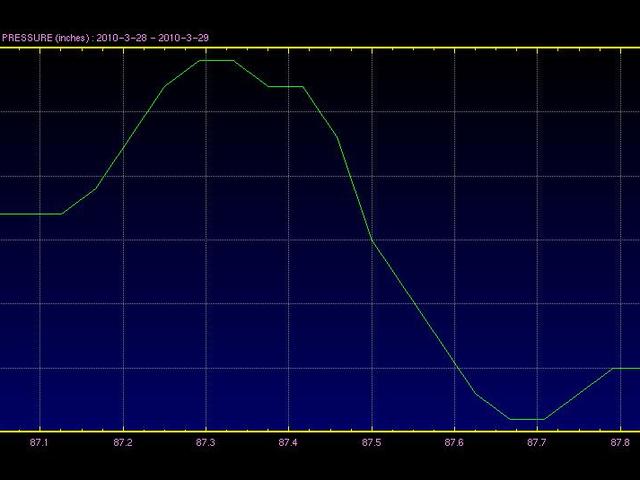
Task: Select the 87.1 axis label
Action: [39, 442]
